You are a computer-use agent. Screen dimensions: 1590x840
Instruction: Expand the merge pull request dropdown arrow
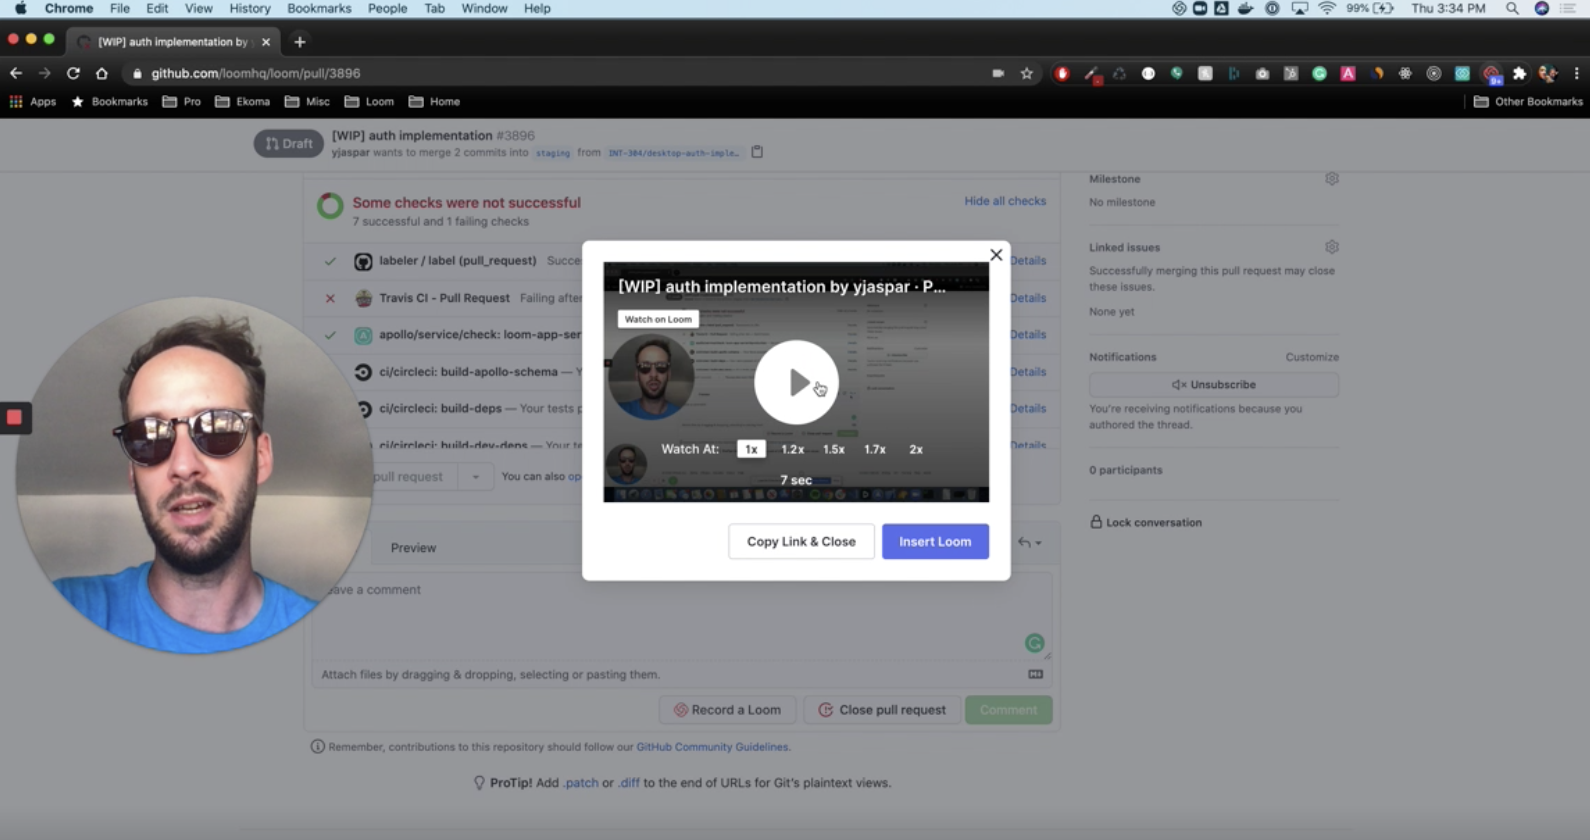[476, 477]
